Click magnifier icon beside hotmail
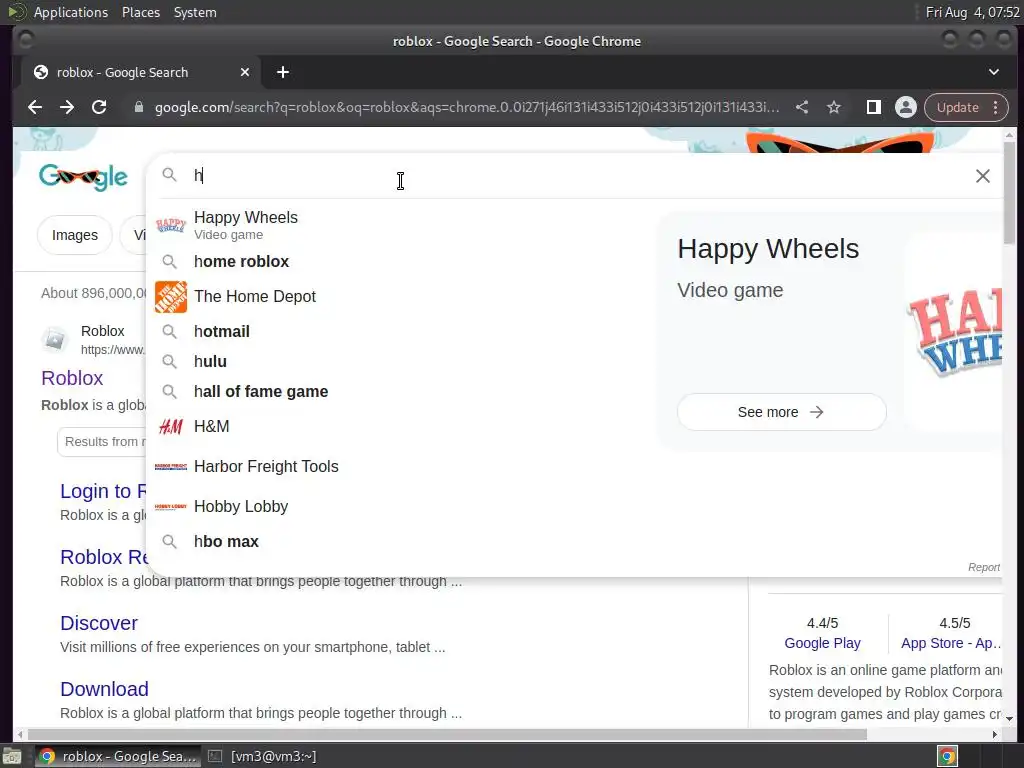 click(x=169, y=331)
